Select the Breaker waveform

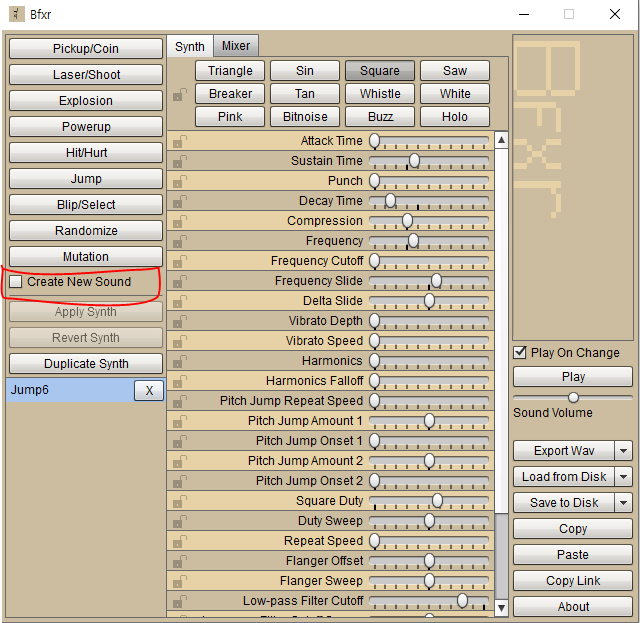230,93
